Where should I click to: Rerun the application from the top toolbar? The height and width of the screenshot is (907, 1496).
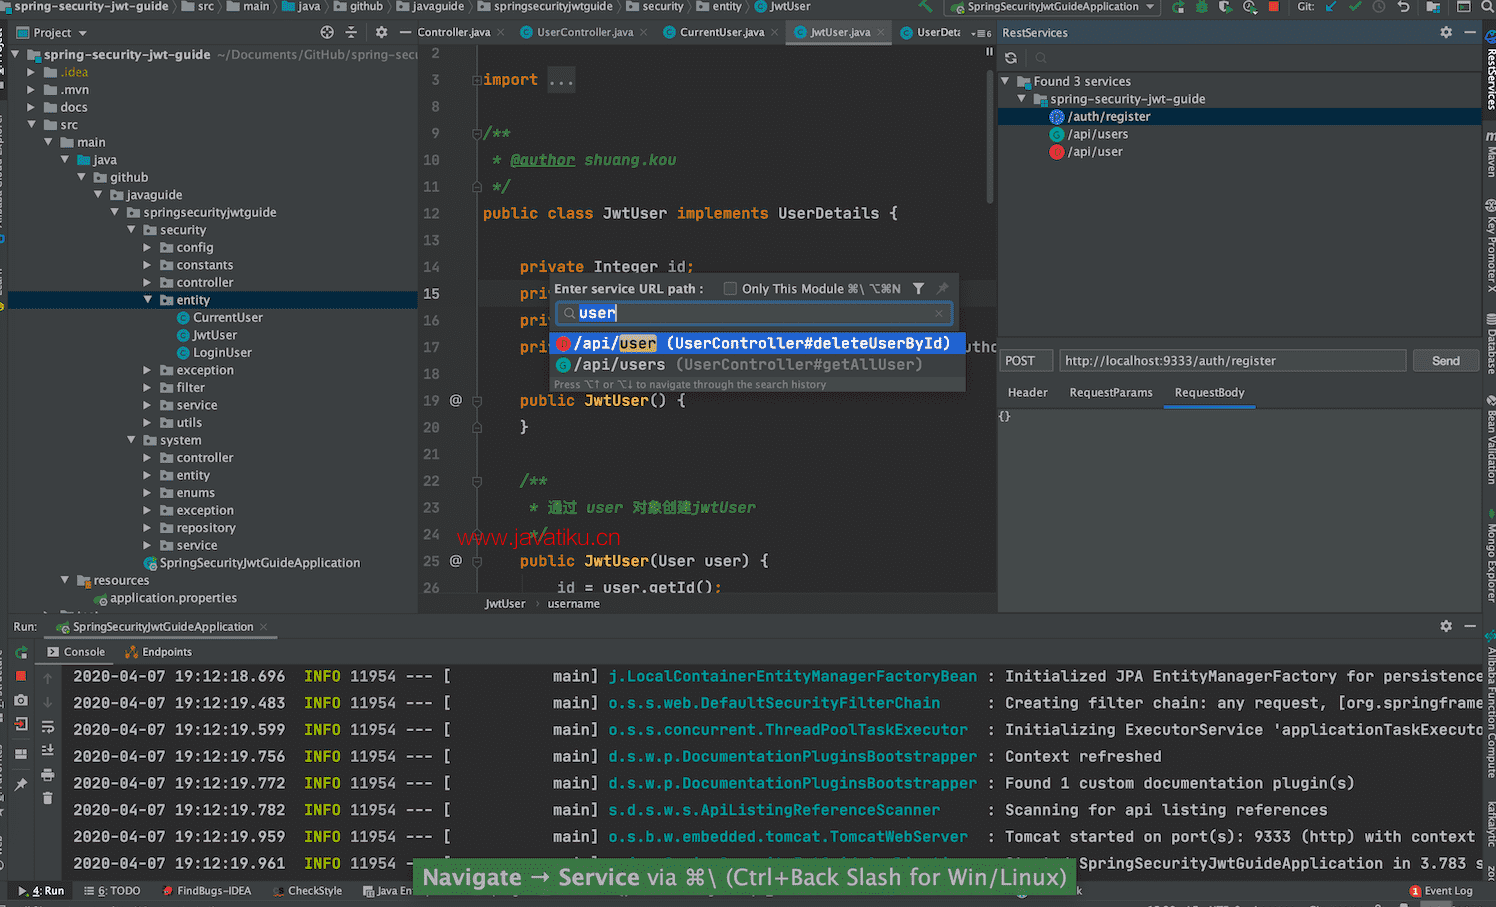(1178, 7)
